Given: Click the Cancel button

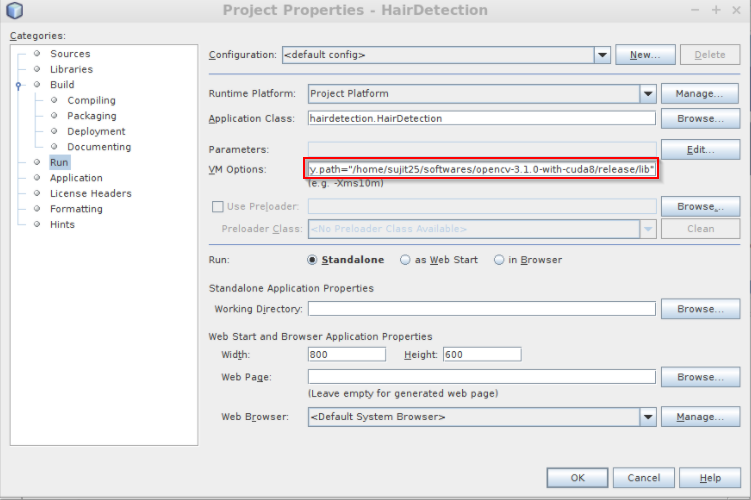Looking at the screenshot, I should 644,478.
